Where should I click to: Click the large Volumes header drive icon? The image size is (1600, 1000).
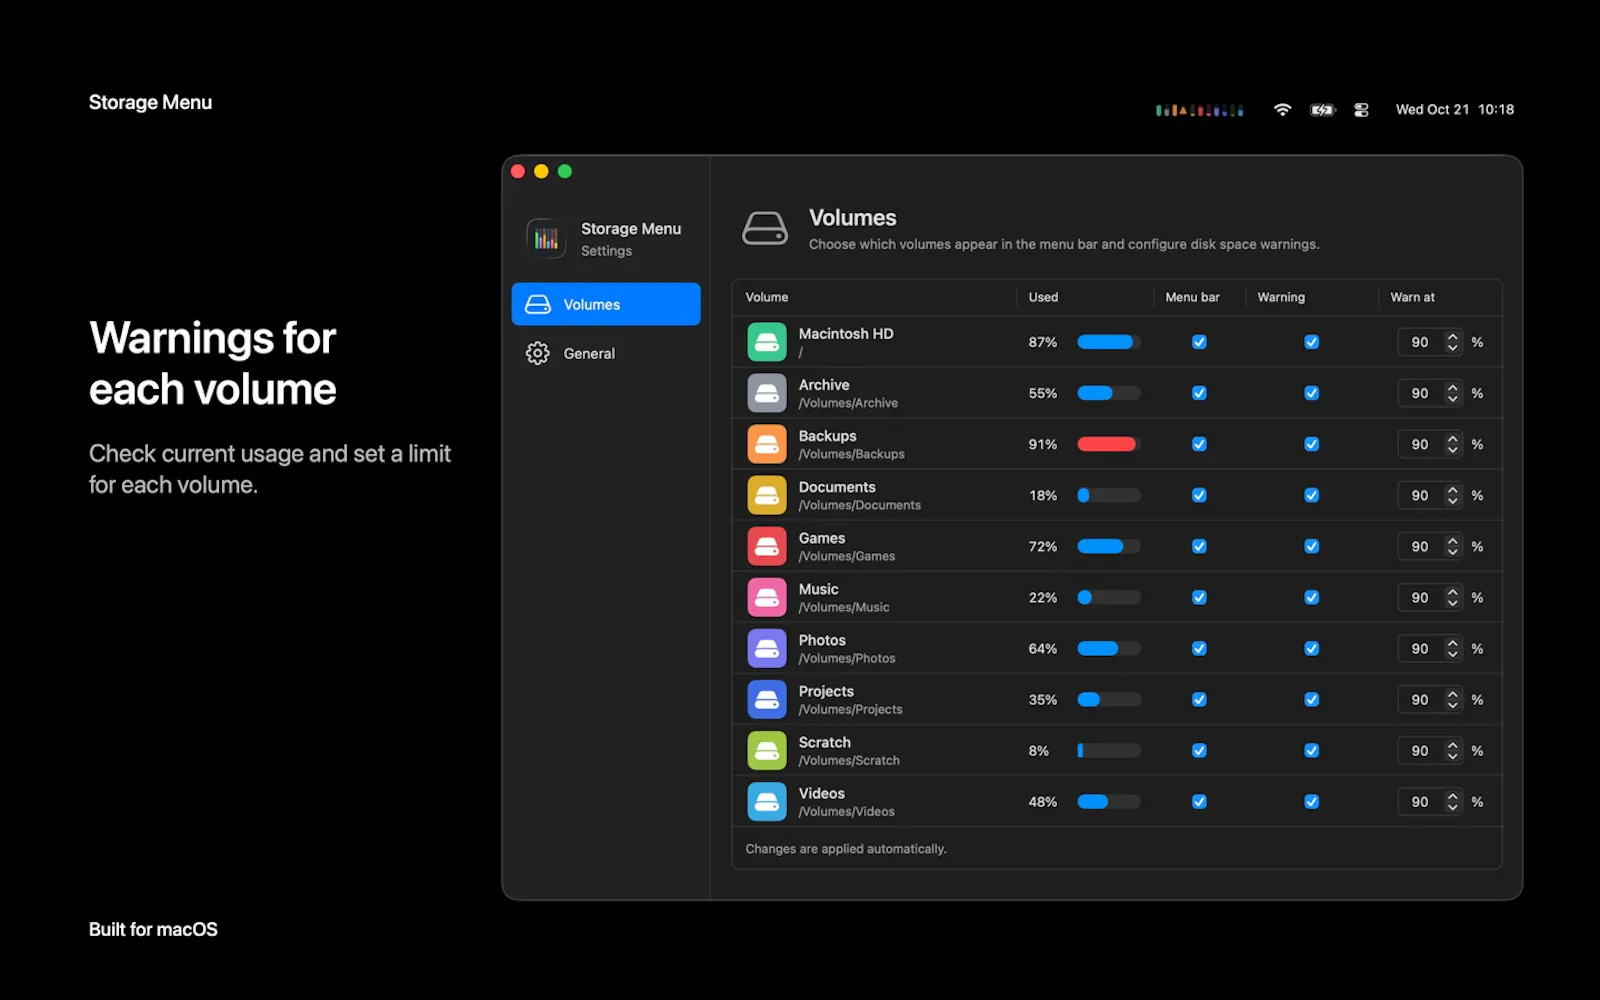tap(765, 228)
